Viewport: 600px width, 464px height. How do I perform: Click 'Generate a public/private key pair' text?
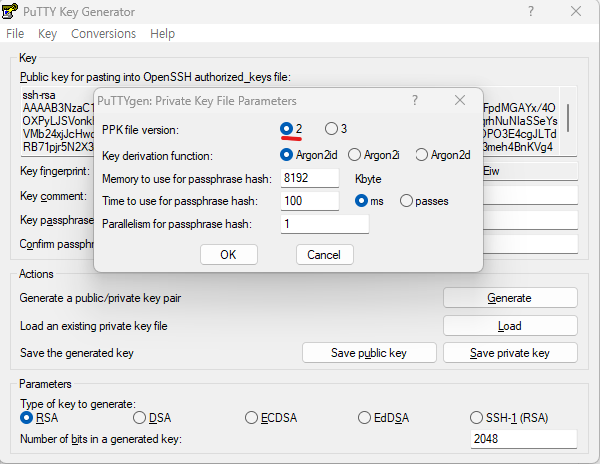100,298
